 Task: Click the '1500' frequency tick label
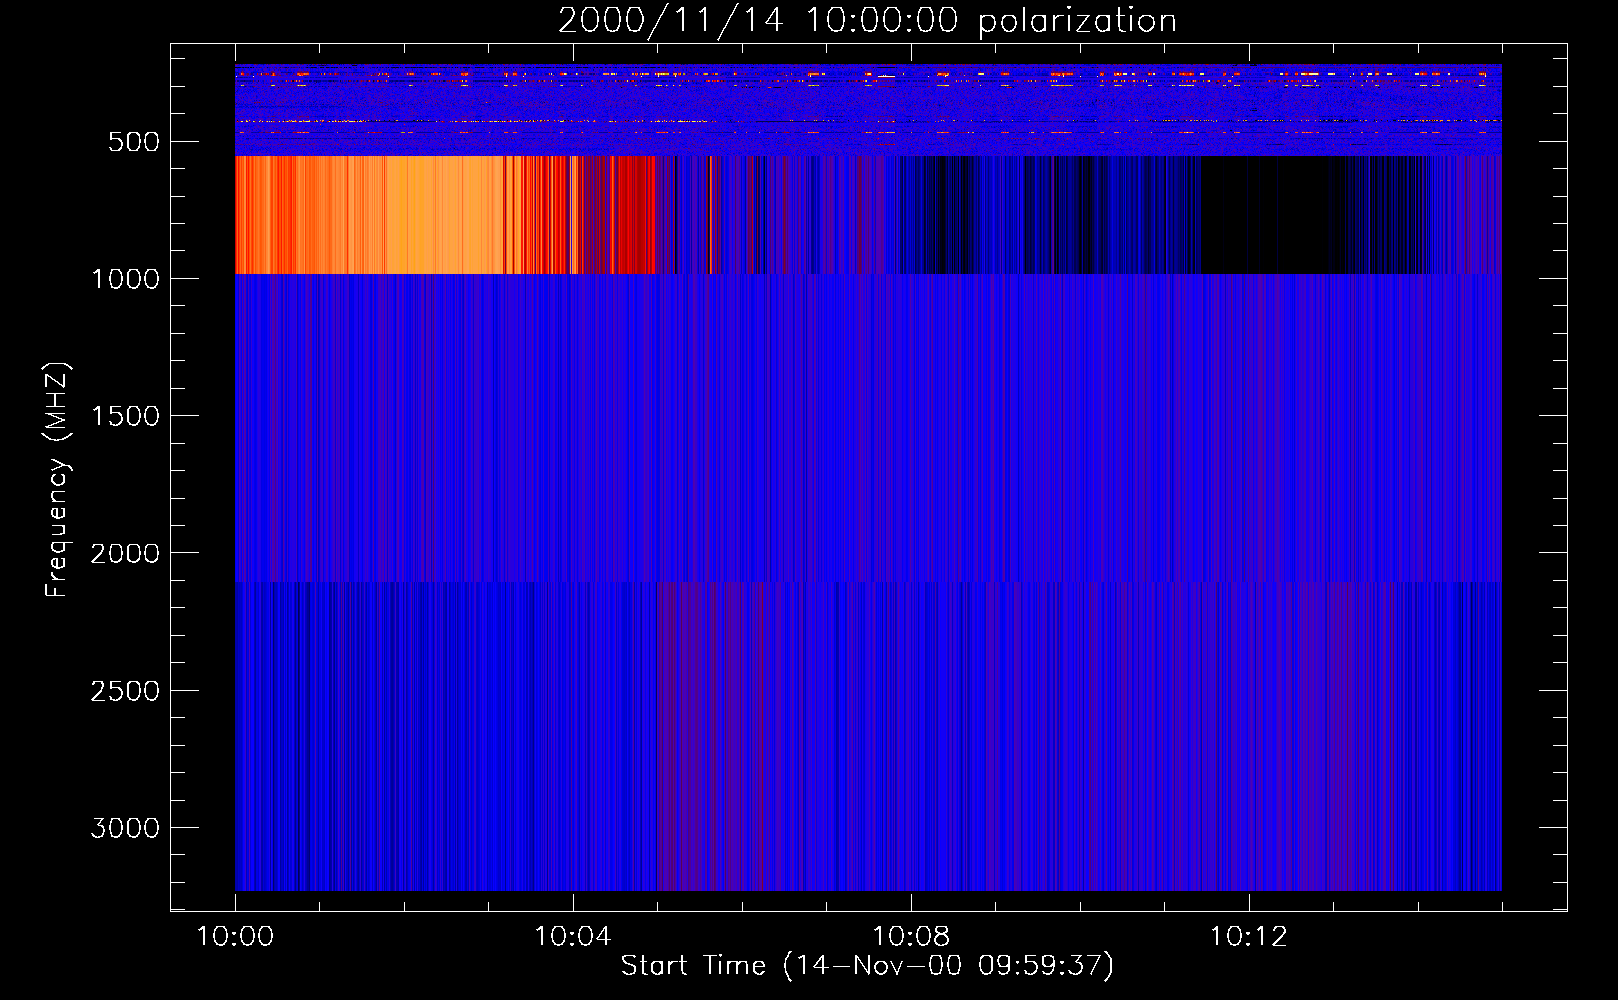125,416
